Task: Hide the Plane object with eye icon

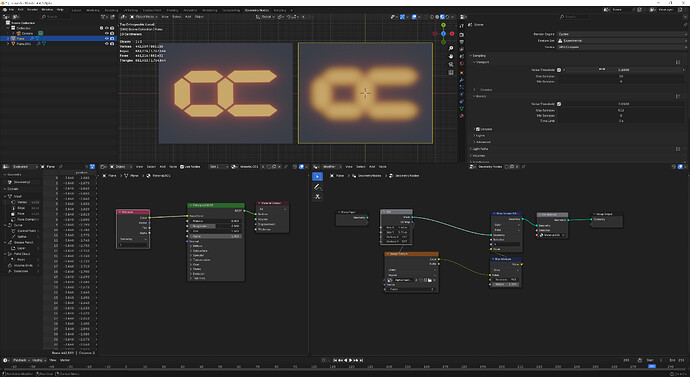Action: (106, 38)
